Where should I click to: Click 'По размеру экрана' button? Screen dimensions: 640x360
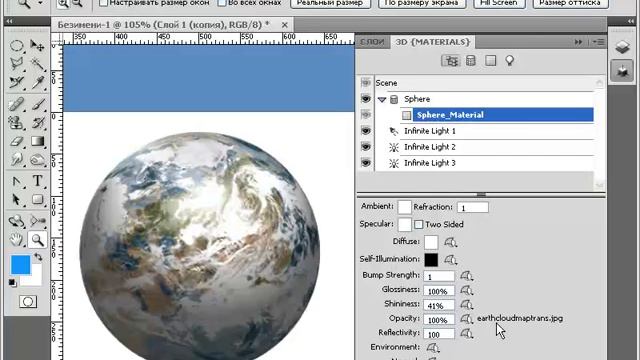[421, 3]
